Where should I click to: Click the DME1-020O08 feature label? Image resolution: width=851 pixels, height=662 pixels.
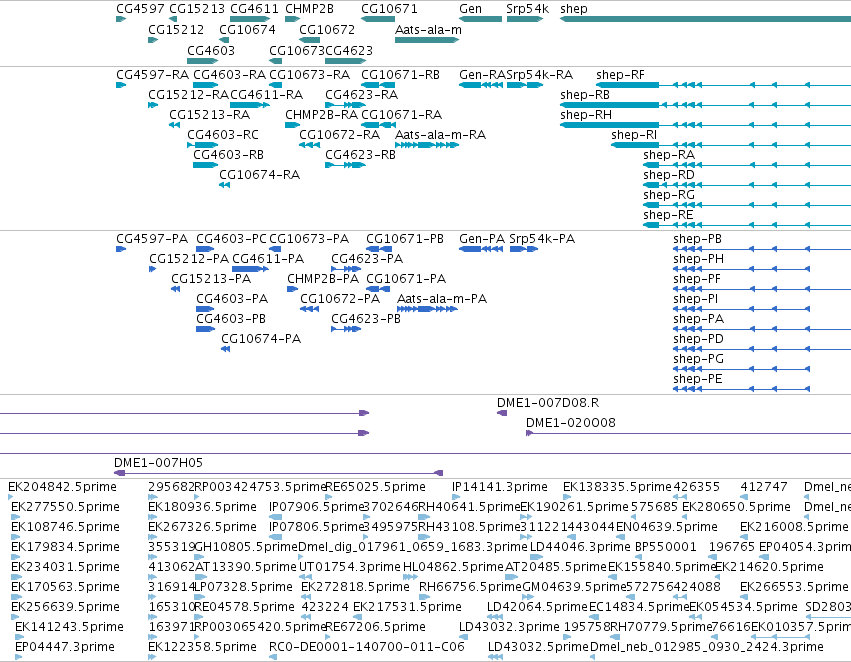[571, 423]
